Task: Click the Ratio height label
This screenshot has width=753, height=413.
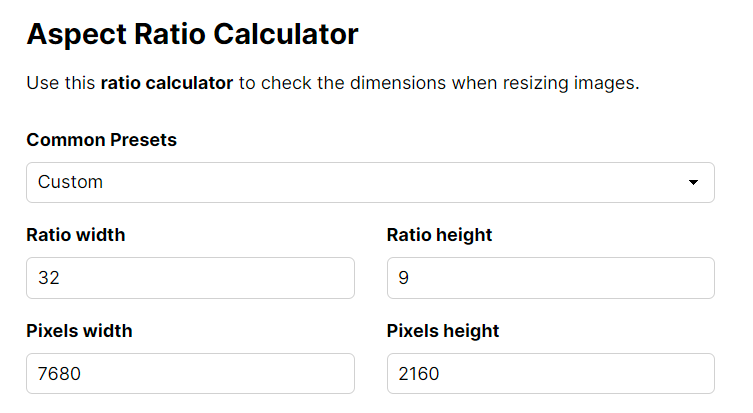Action: tap(439, 235)
